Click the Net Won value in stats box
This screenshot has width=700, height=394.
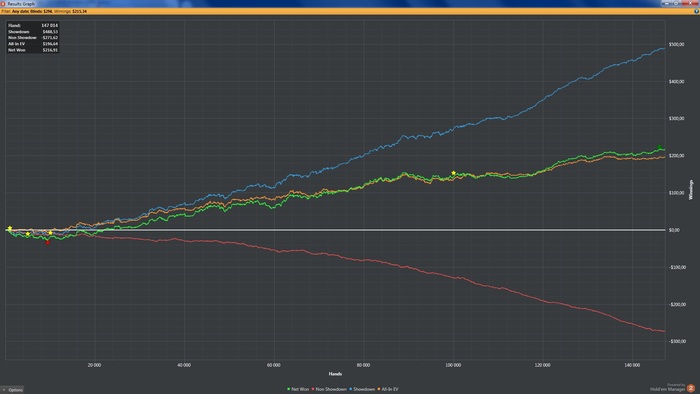click(50, 50)
